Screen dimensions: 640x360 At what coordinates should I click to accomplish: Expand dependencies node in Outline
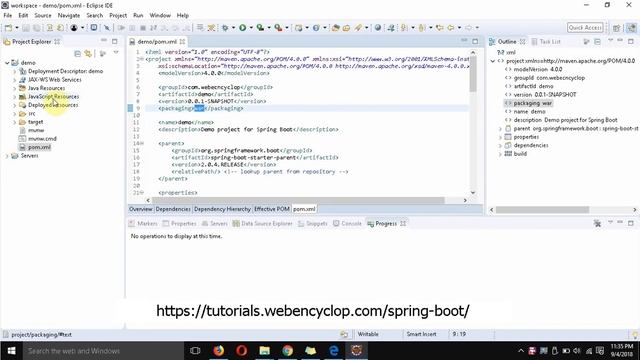(500, 145)
